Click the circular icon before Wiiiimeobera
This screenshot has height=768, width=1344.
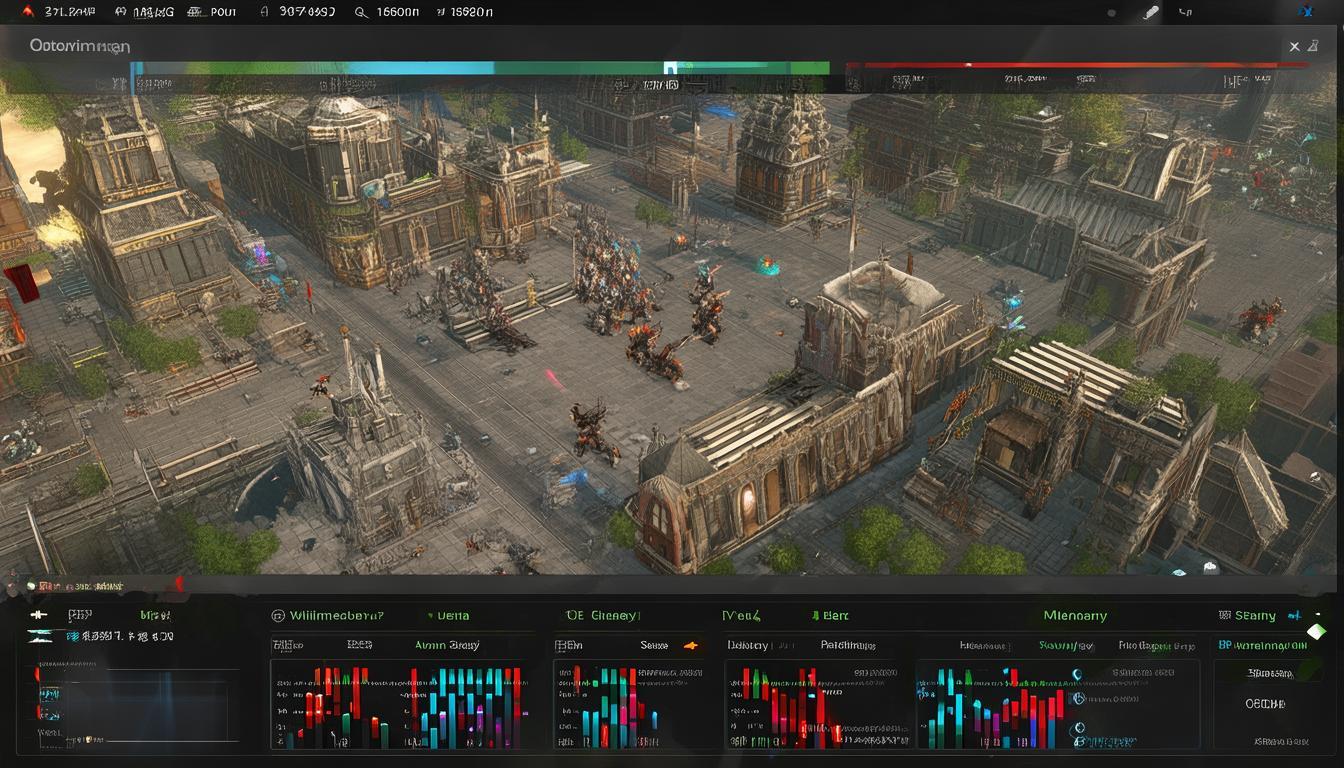(278, 616)
